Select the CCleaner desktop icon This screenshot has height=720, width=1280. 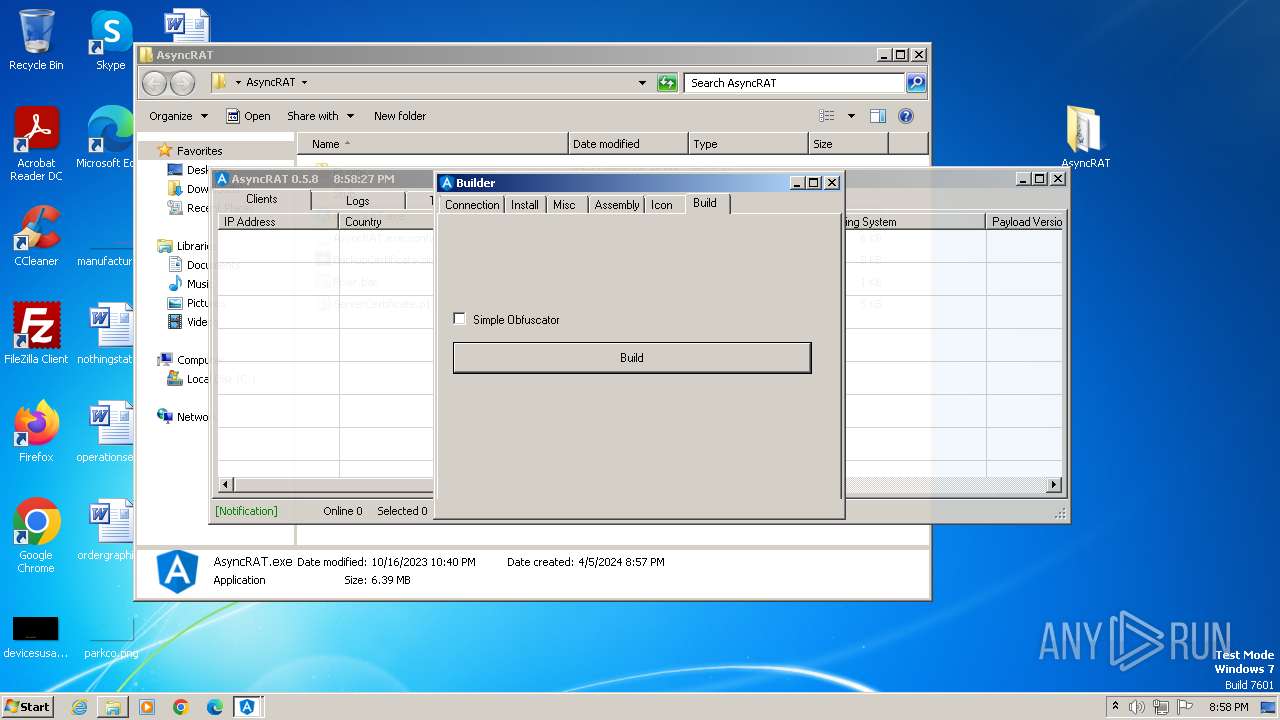click(x=36, y=236)
